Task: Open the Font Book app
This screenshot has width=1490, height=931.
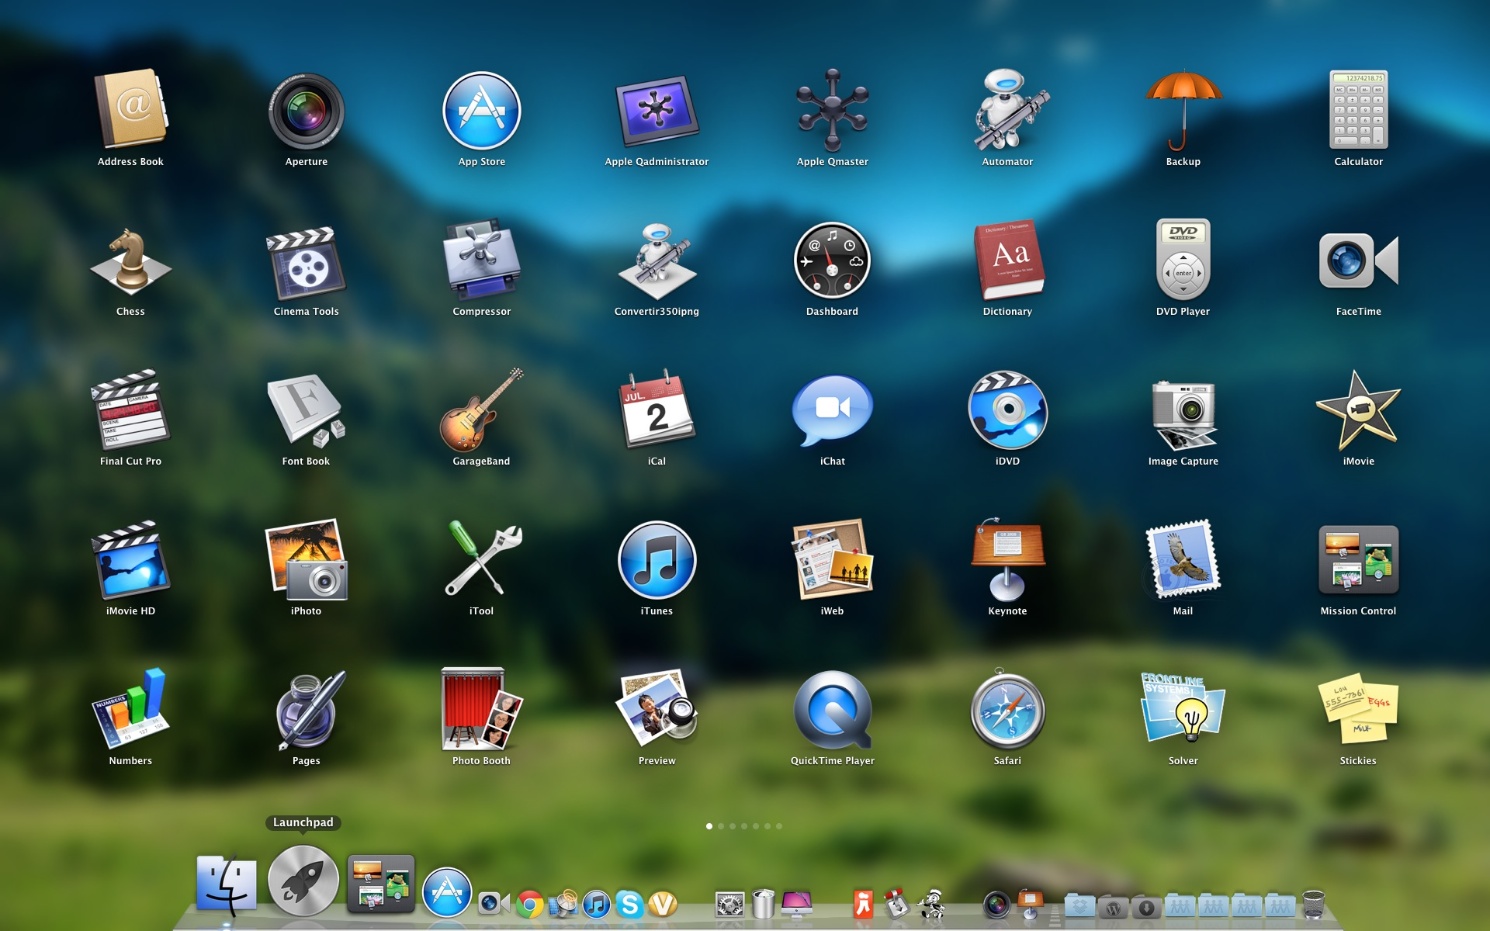Action: [306, 410]
